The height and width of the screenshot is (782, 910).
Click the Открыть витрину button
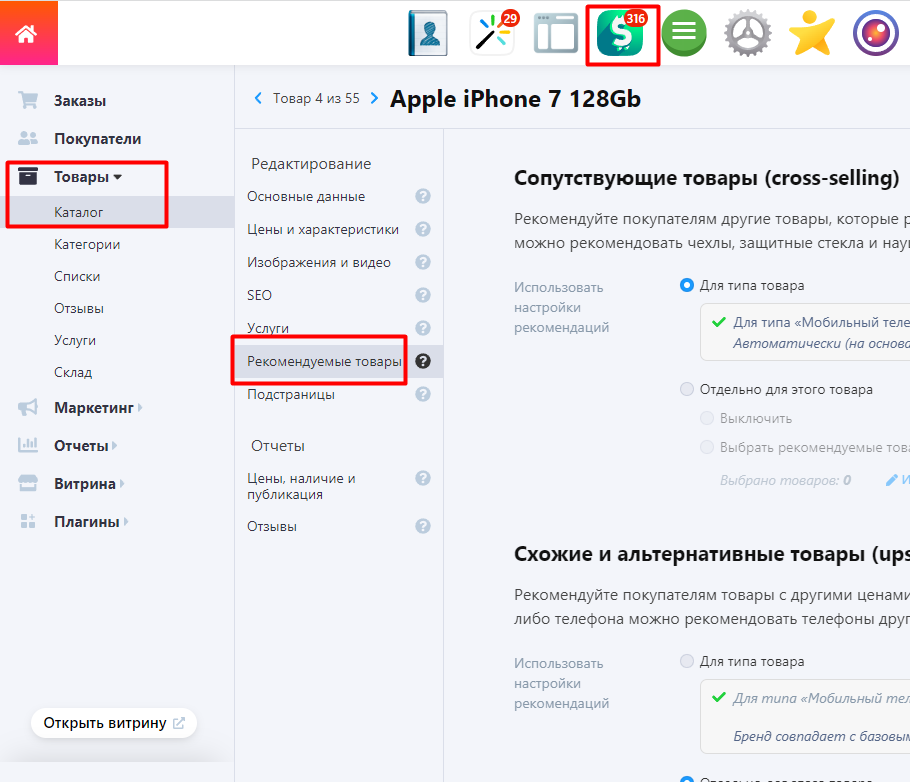point(113,723)
